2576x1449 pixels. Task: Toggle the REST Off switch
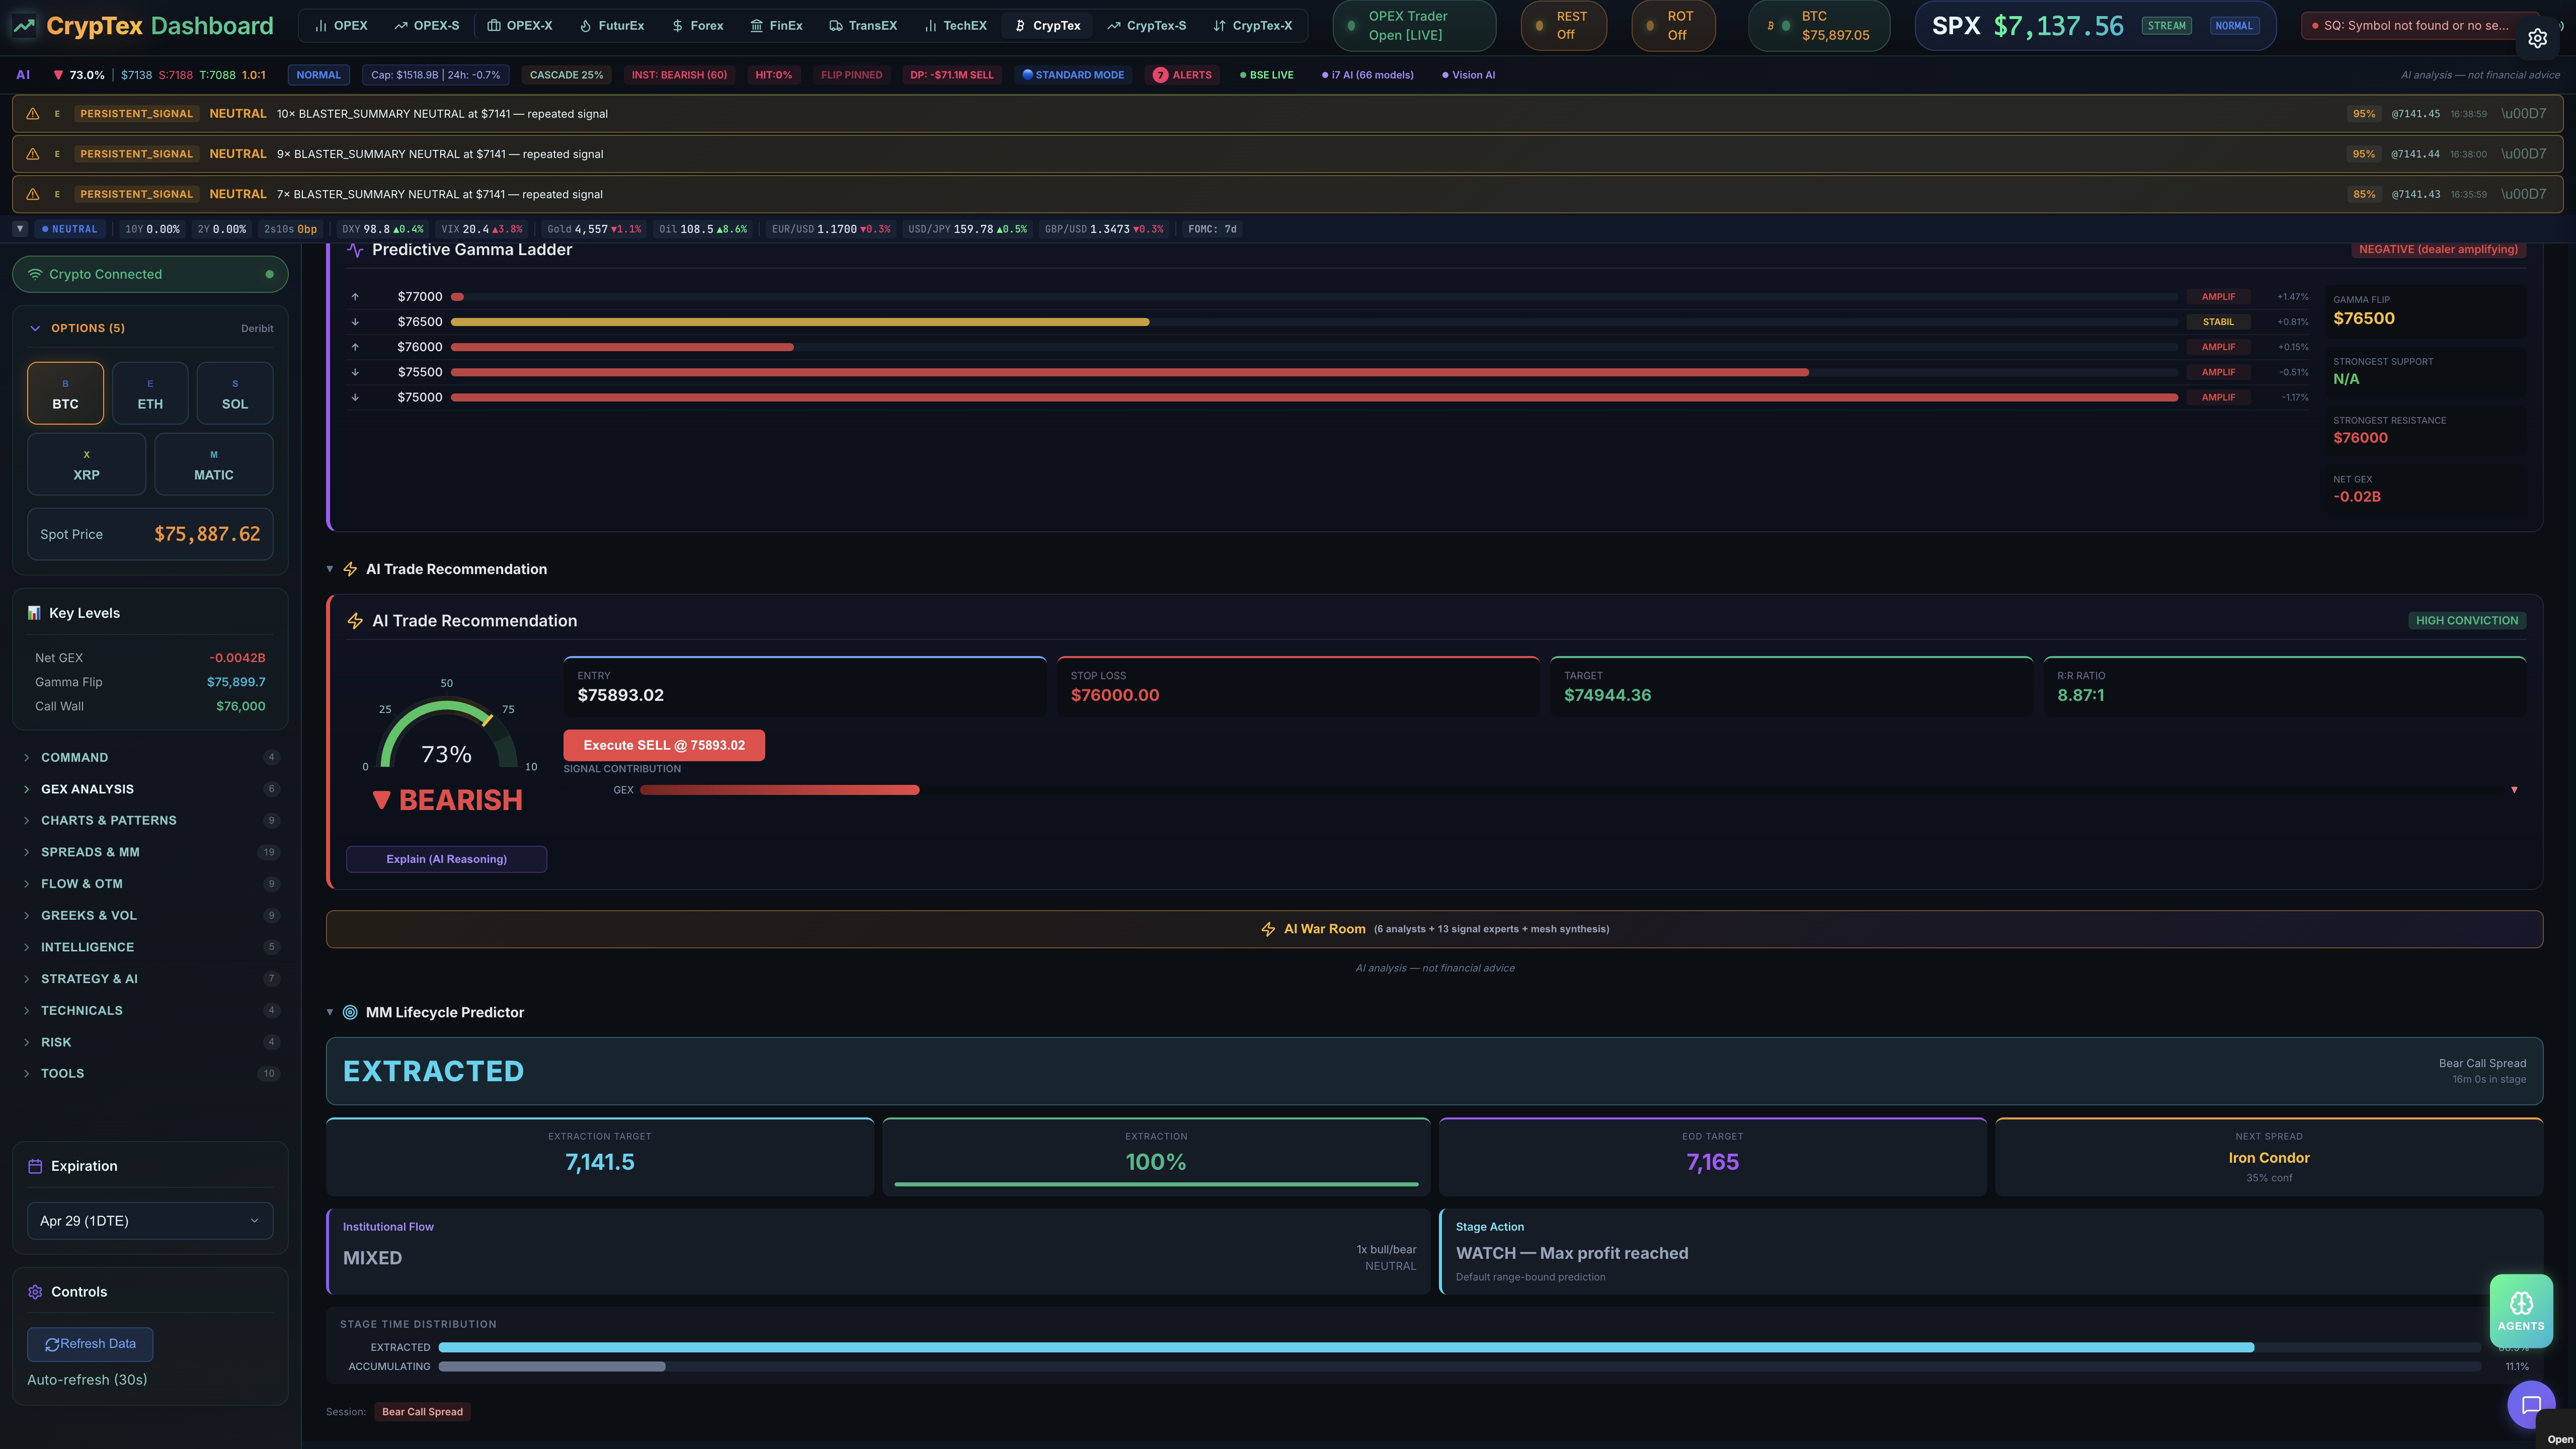coord(1563,26)
